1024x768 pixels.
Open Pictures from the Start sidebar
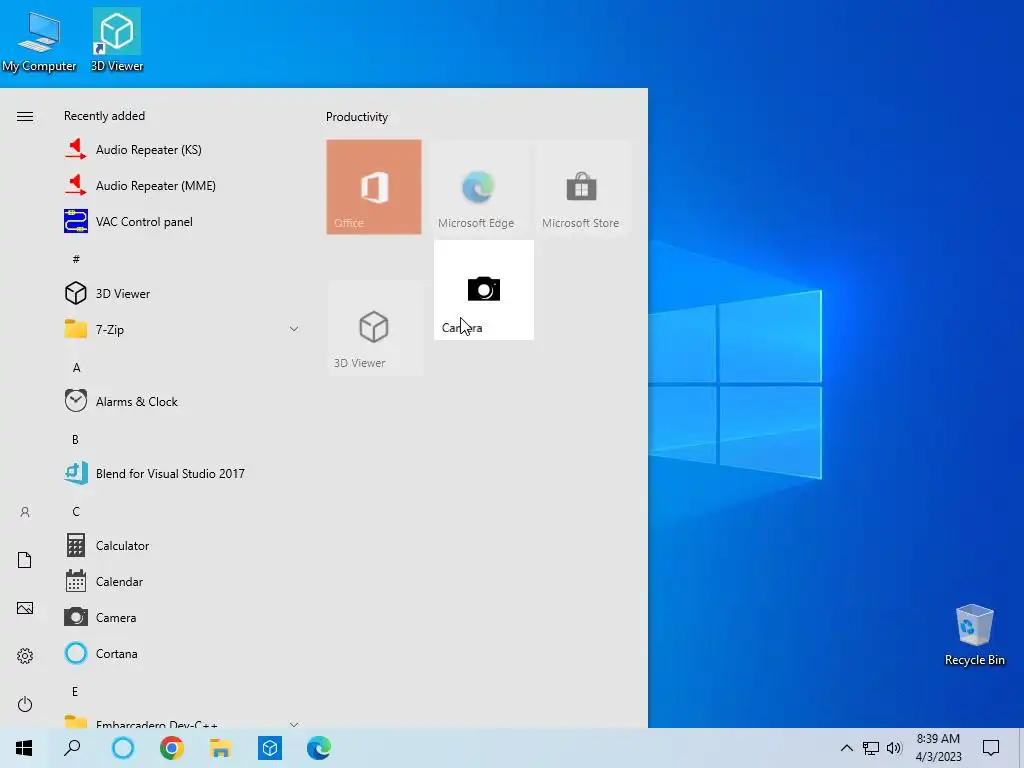point(25,608)
